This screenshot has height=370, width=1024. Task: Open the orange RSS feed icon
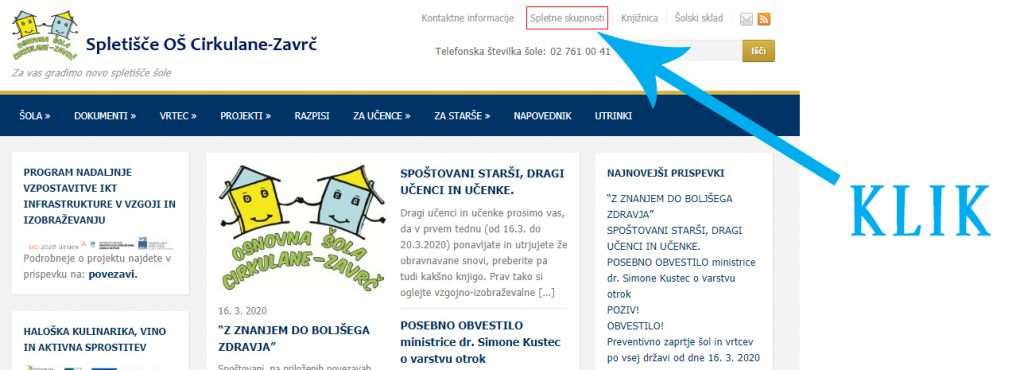[x=763, y=19]
